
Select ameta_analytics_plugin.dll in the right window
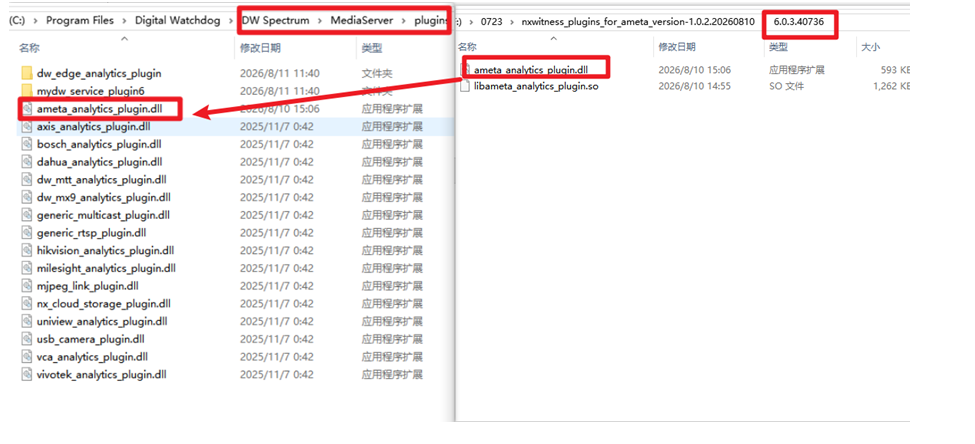[x=530, y=70]
